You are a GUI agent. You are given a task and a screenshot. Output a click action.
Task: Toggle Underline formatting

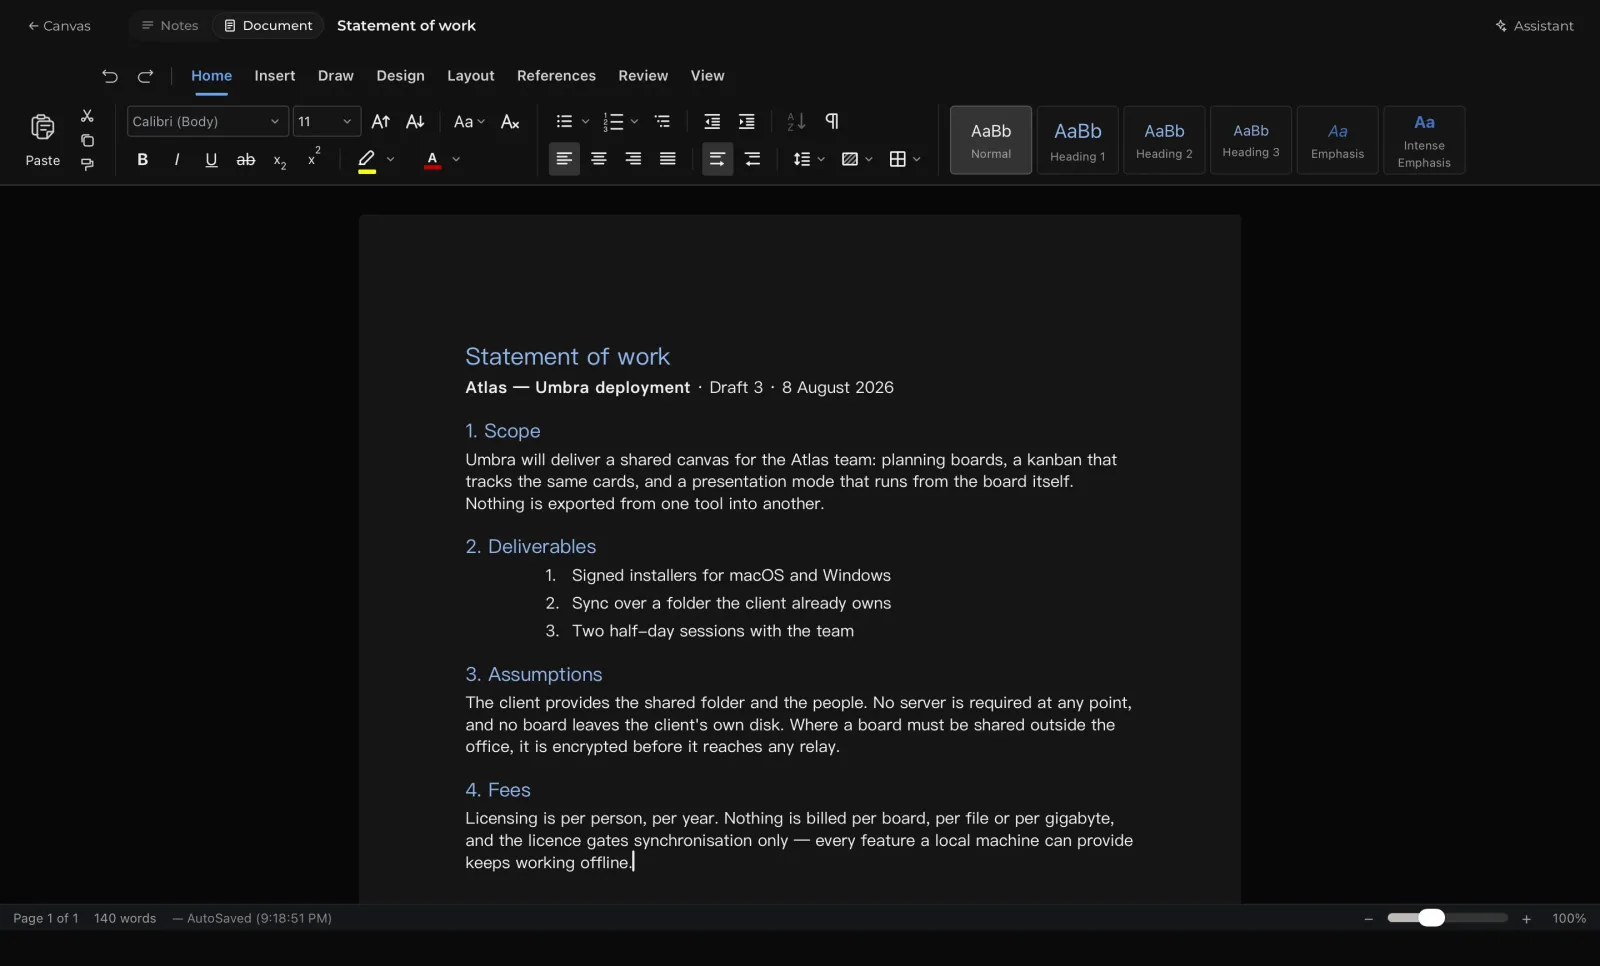pyautogui.click(x=211, y=159)
